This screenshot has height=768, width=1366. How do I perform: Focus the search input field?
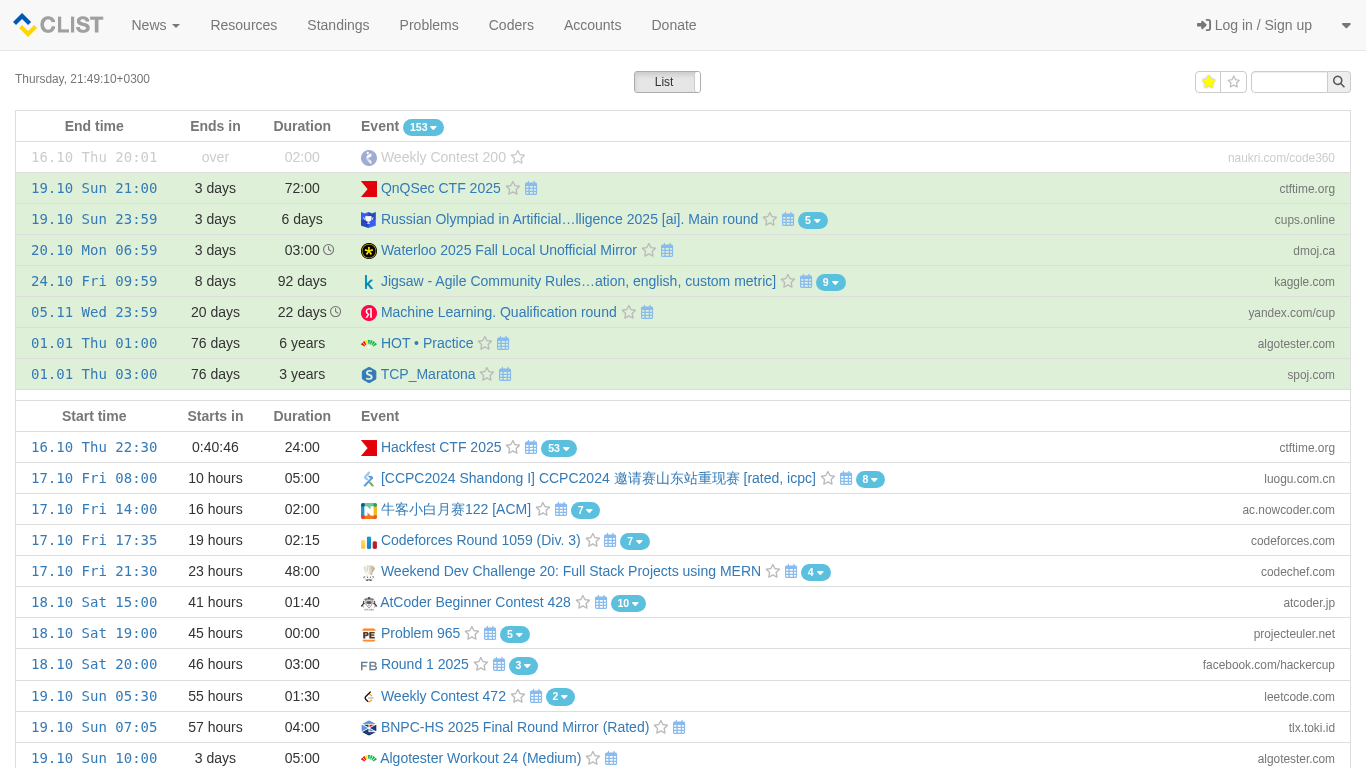coord(1289,82)
